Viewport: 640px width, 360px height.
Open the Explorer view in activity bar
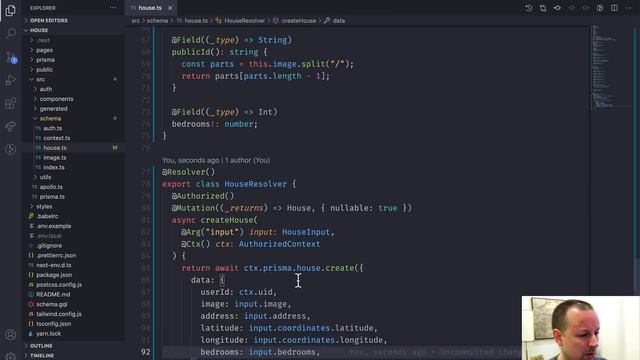coord(11,10)
